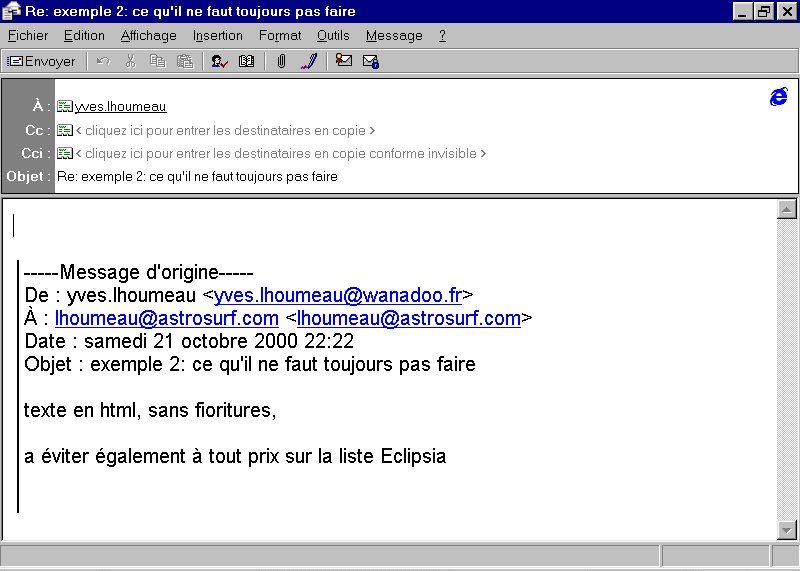The height and width of the screenshot is (571, 800).
Task: Restore the message window size
Action: (x=764, y=11)
